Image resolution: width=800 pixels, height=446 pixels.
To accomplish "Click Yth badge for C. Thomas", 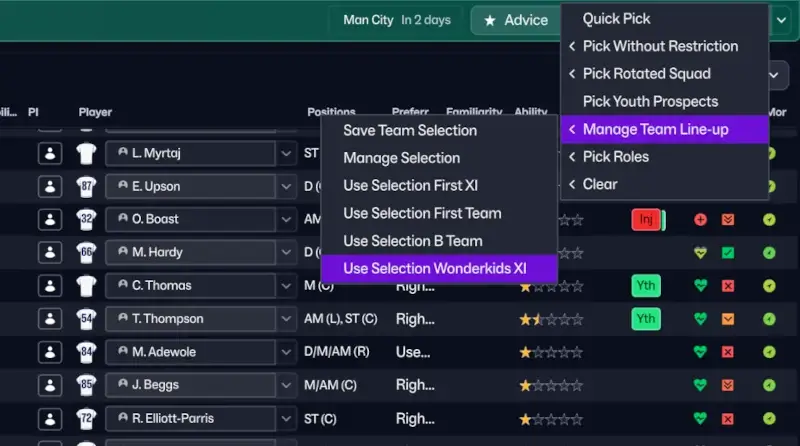I will coord(646,286).
